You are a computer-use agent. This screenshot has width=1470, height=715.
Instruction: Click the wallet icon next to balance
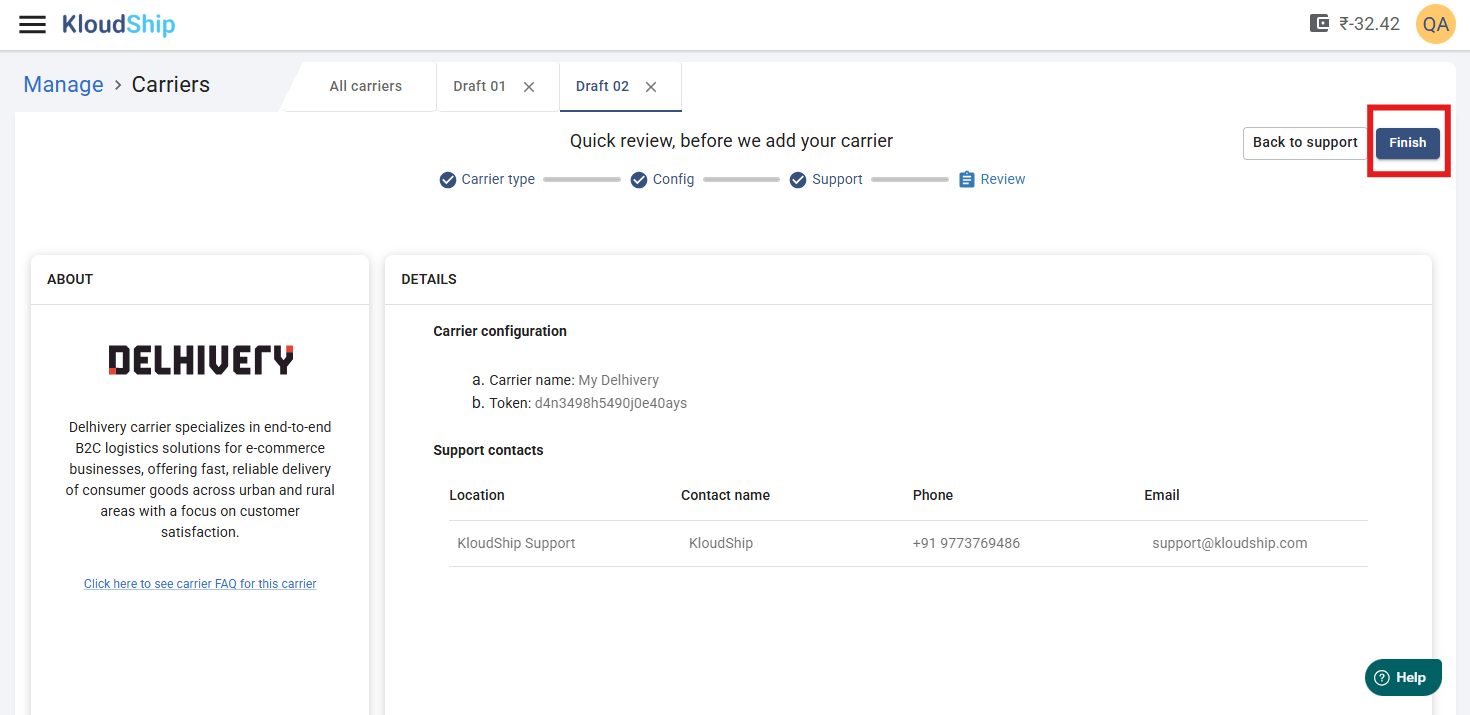point(1319,24)
